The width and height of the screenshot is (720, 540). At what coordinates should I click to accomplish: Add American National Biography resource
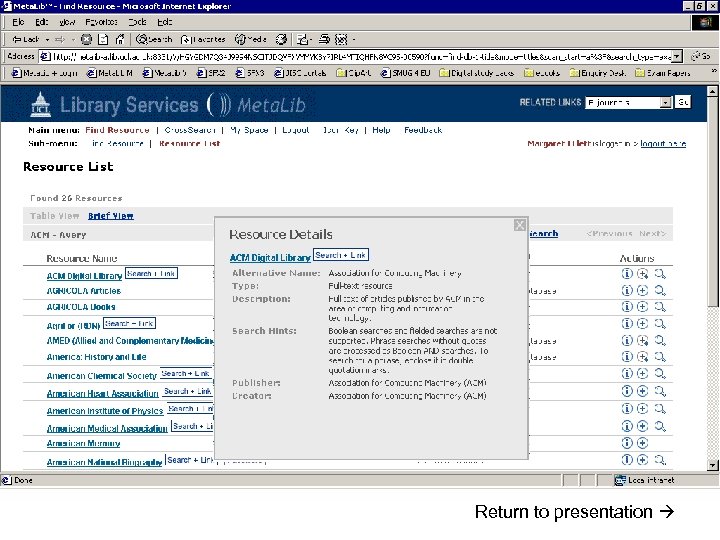[x=642, y=460]
